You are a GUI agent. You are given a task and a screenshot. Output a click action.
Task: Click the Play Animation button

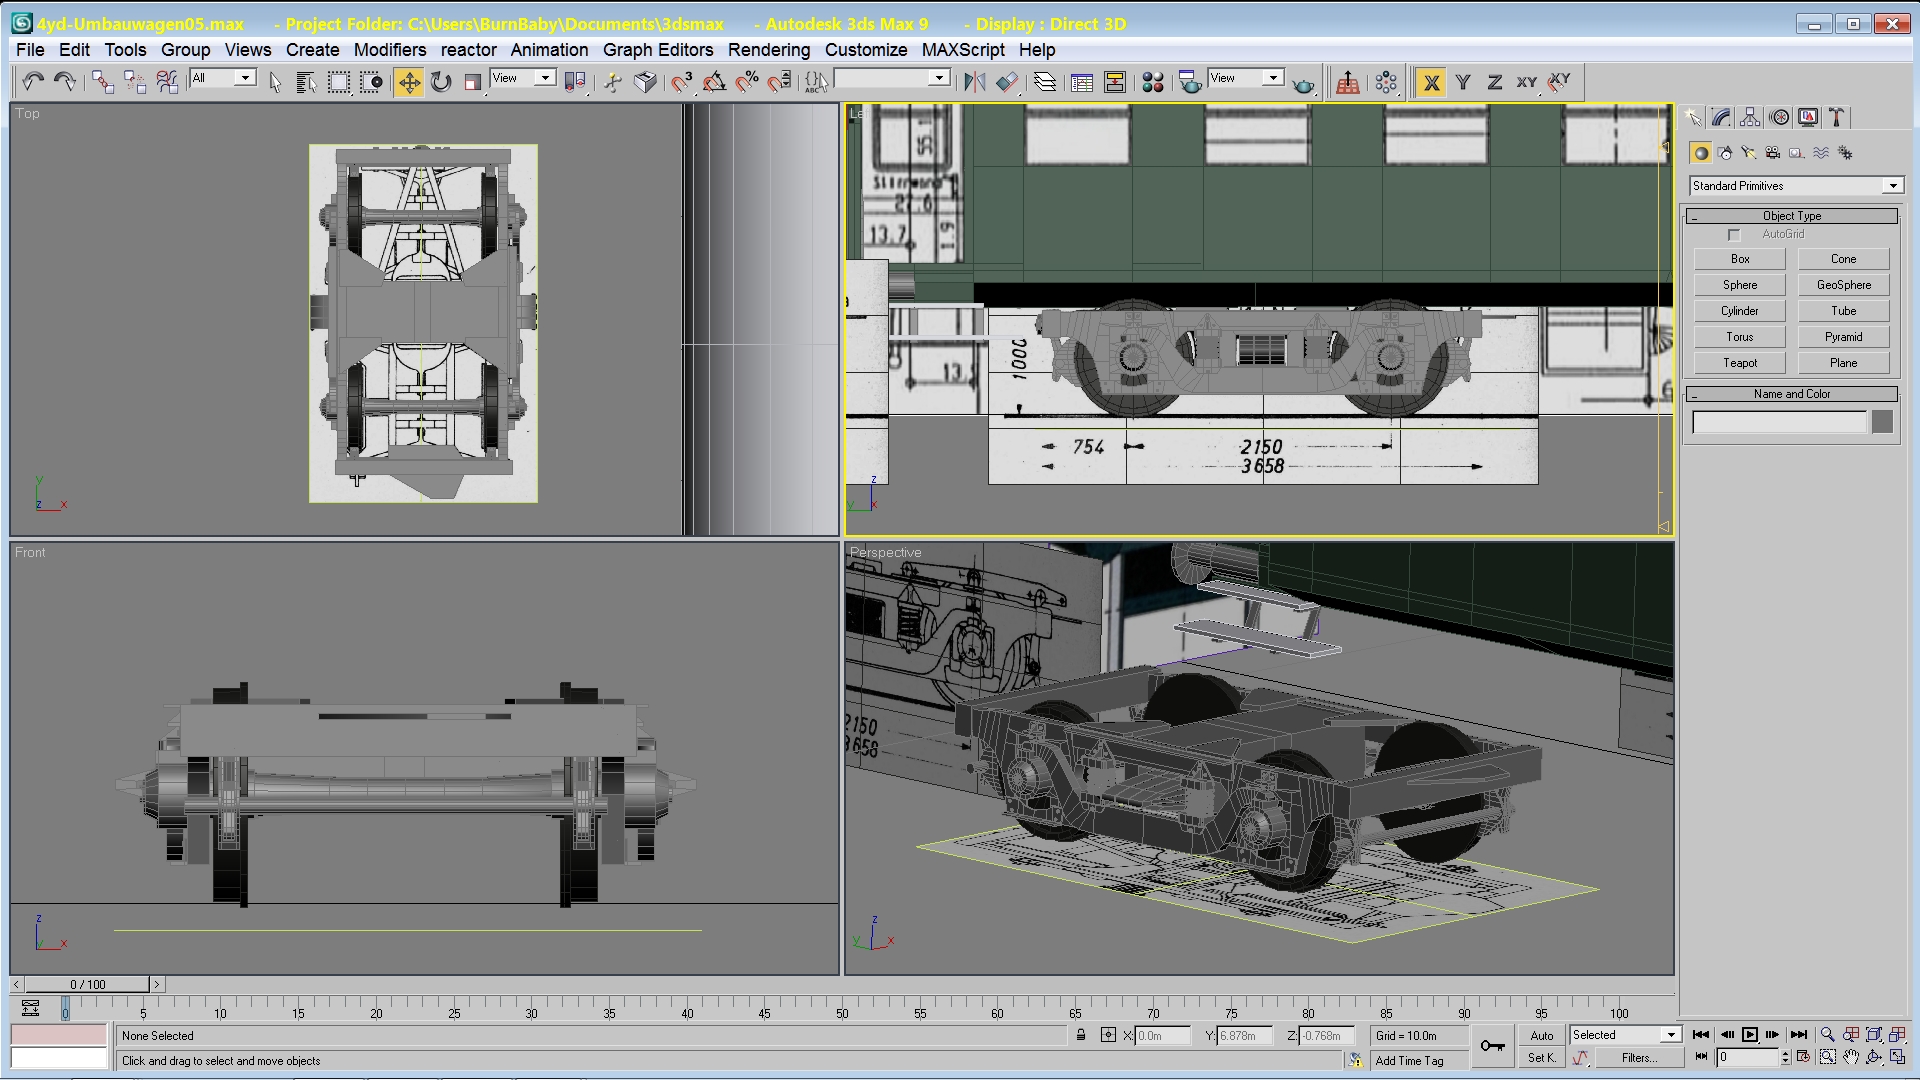pos(1749,1035)
